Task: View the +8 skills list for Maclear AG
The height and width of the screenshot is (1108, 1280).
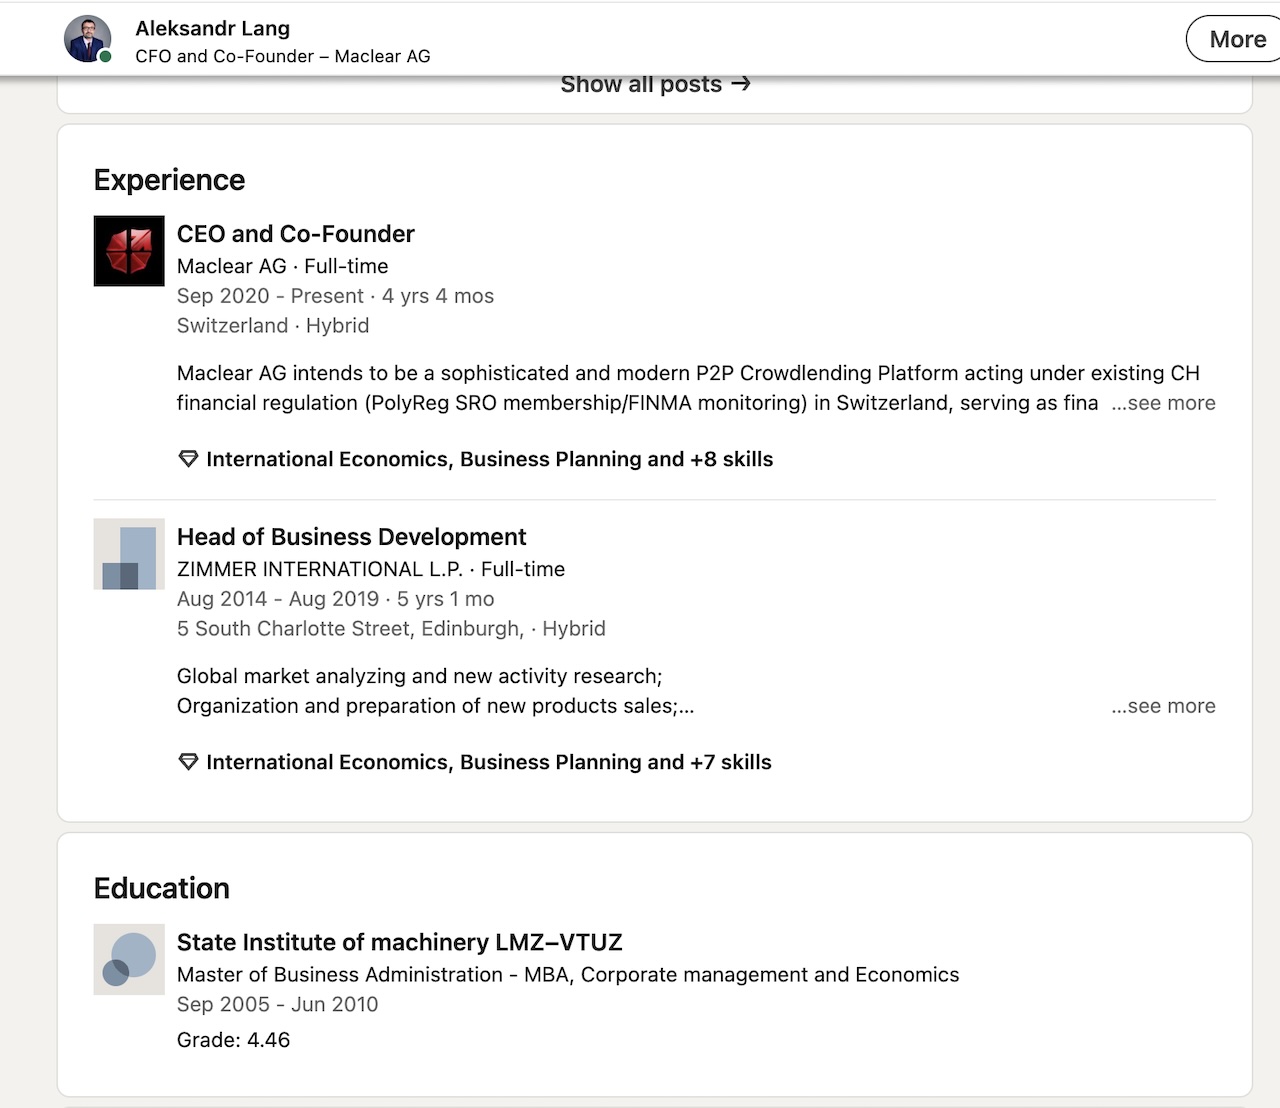Action: pyautogui.click(x=489, y=459)
